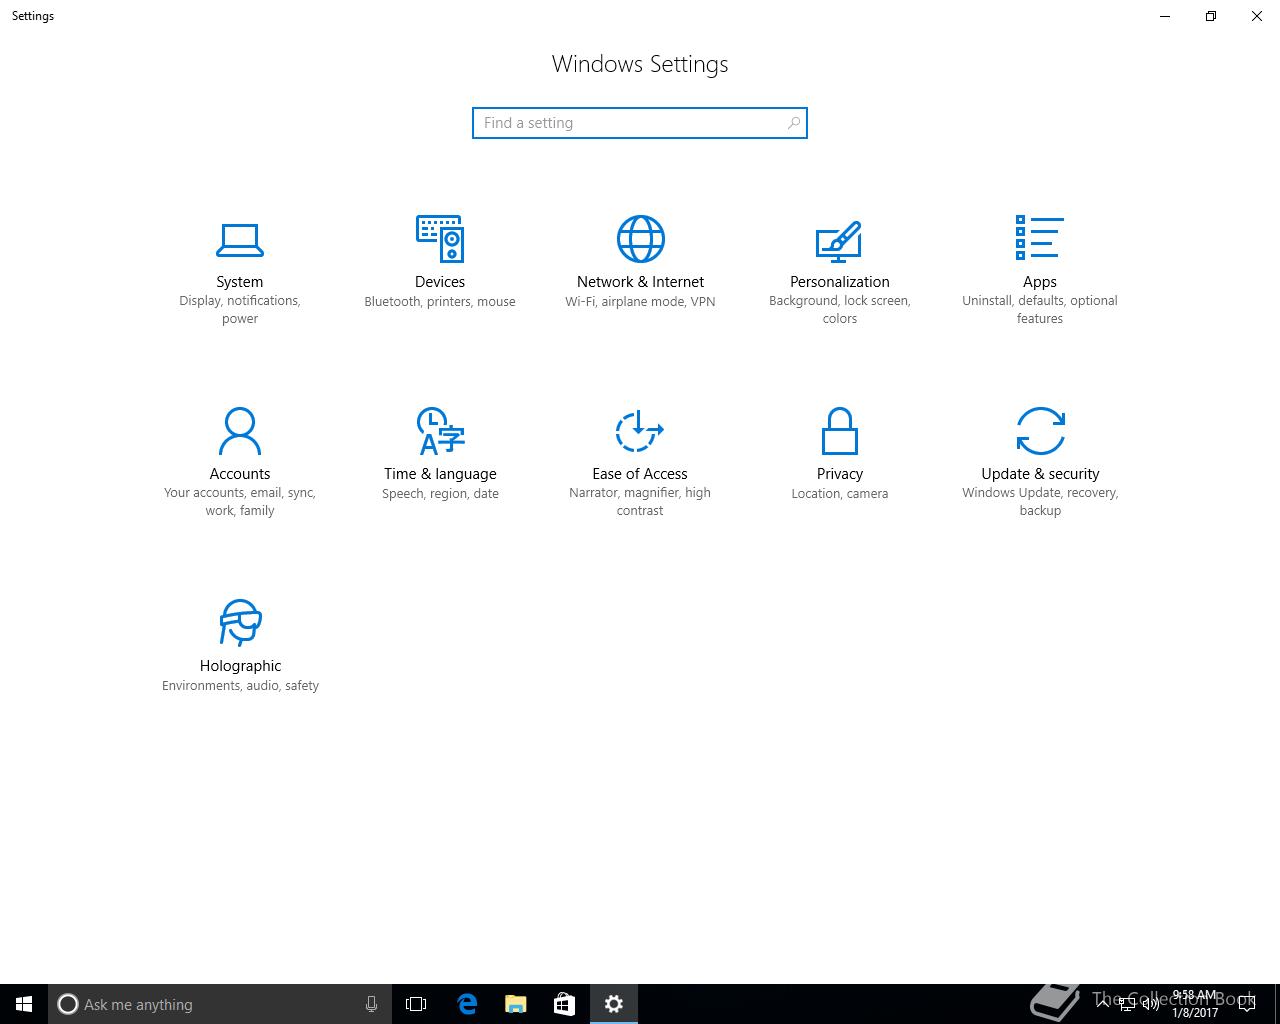Open the Windows Start menu

[24, 1004]
